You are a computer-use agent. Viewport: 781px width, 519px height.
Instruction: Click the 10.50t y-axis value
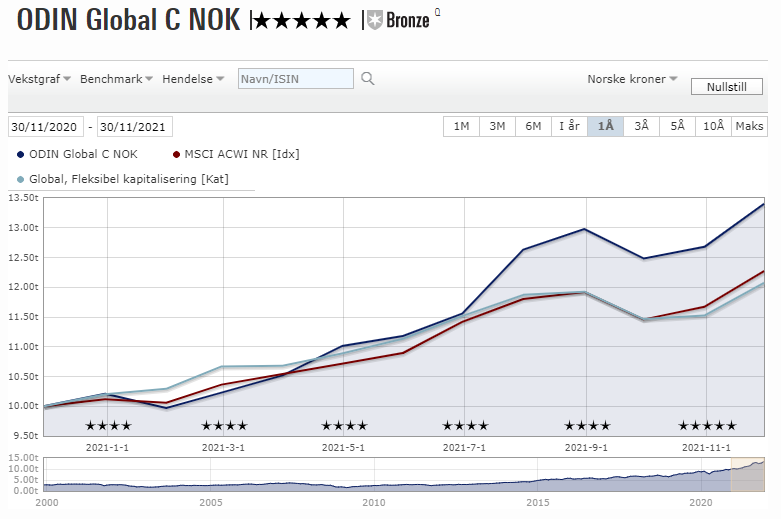(23, 377)
